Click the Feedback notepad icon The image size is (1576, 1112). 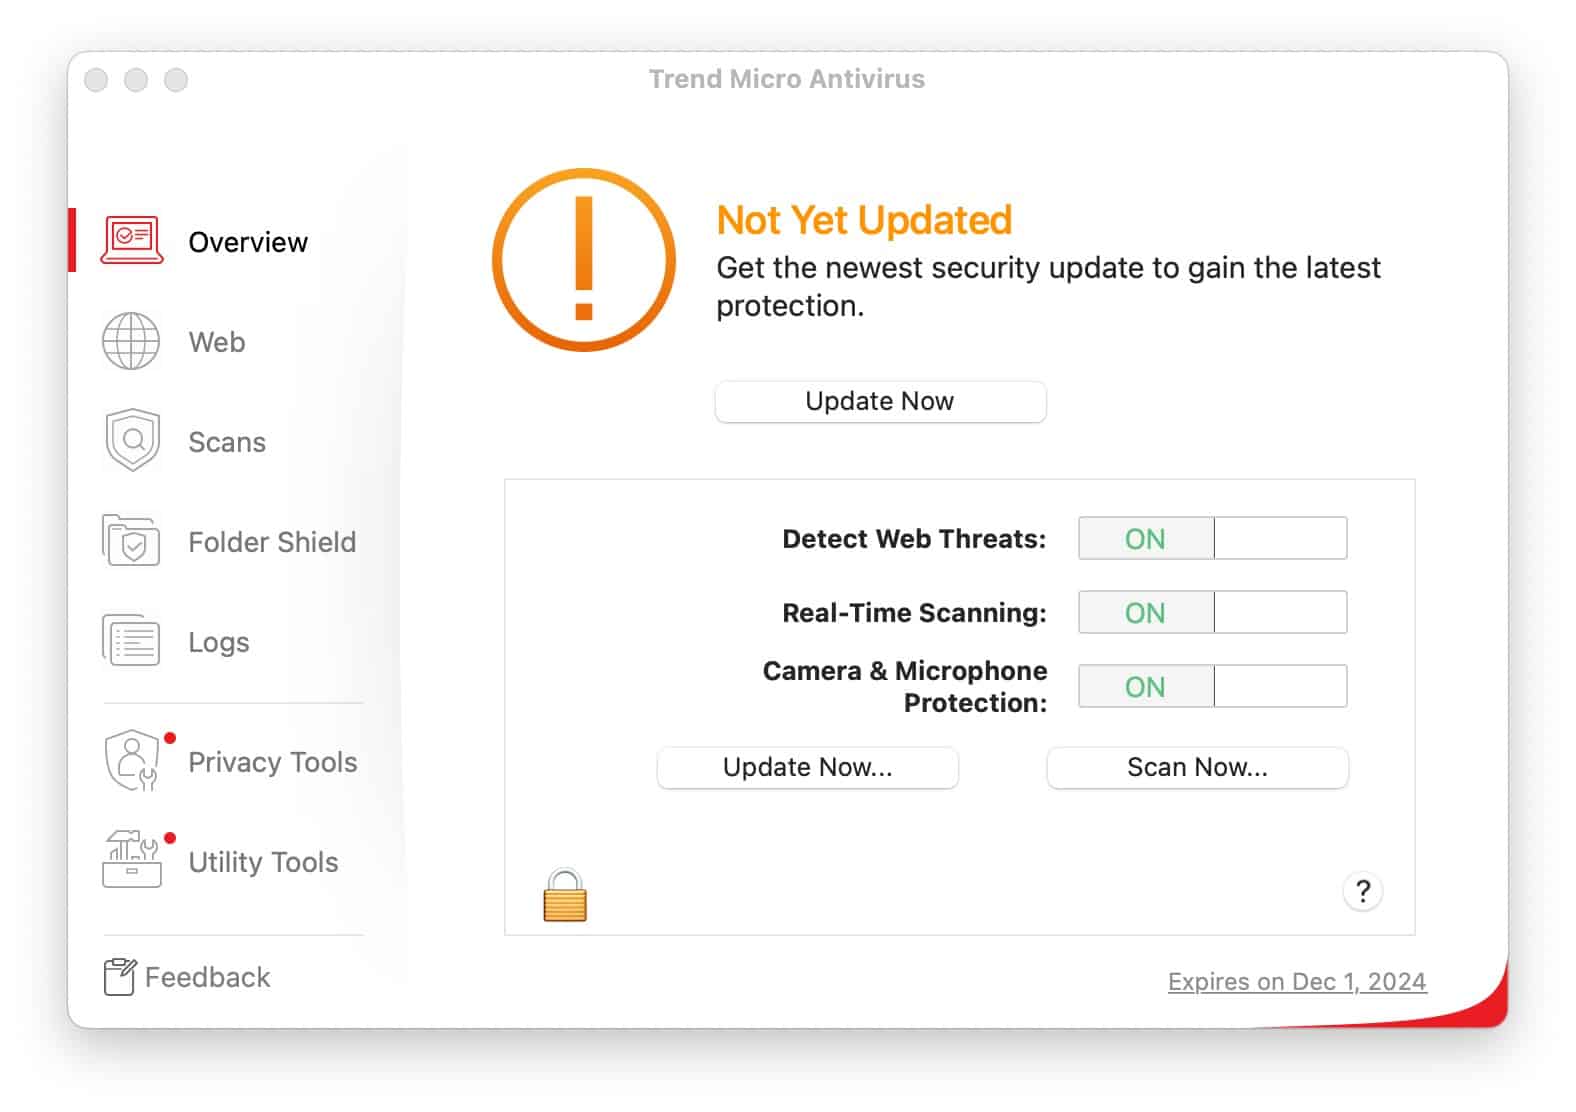pyautogui.click(x=119, y=977)
